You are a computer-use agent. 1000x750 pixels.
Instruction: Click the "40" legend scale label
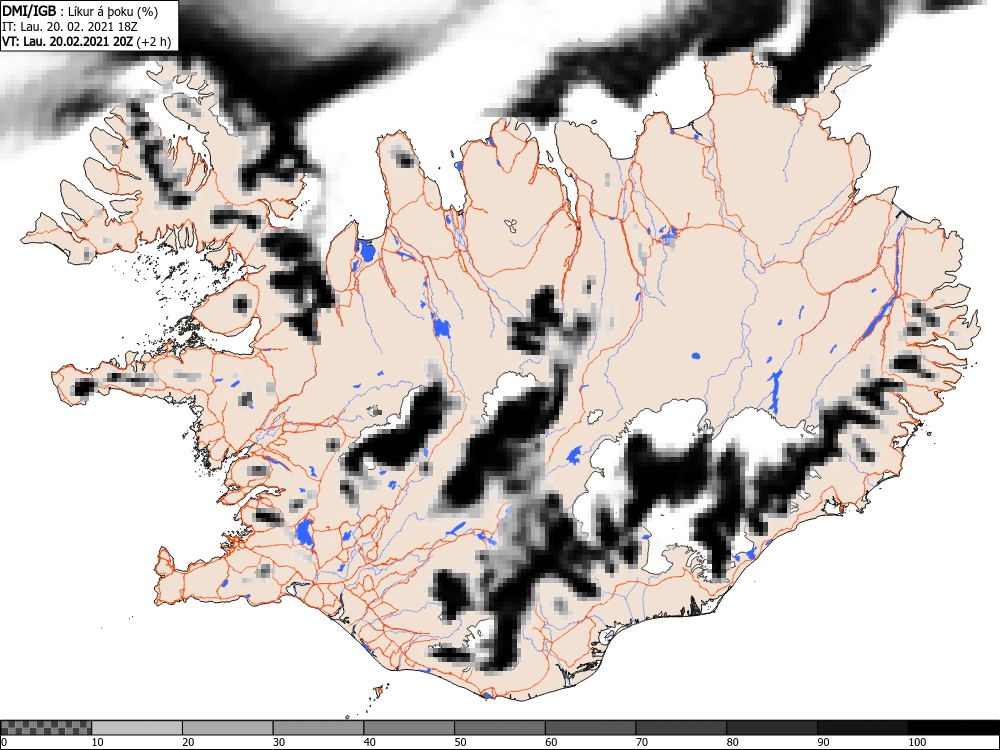point(369,742)
